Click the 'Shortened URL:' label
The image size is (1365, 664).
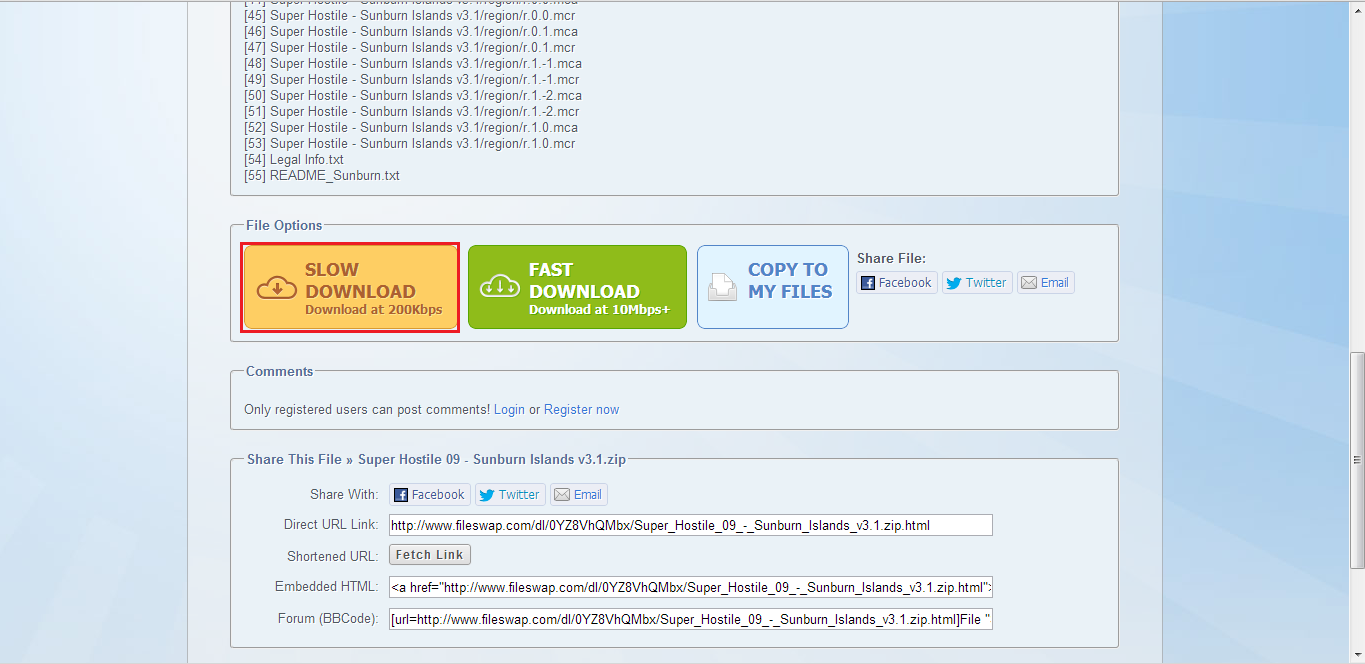[x=333, y=556]
